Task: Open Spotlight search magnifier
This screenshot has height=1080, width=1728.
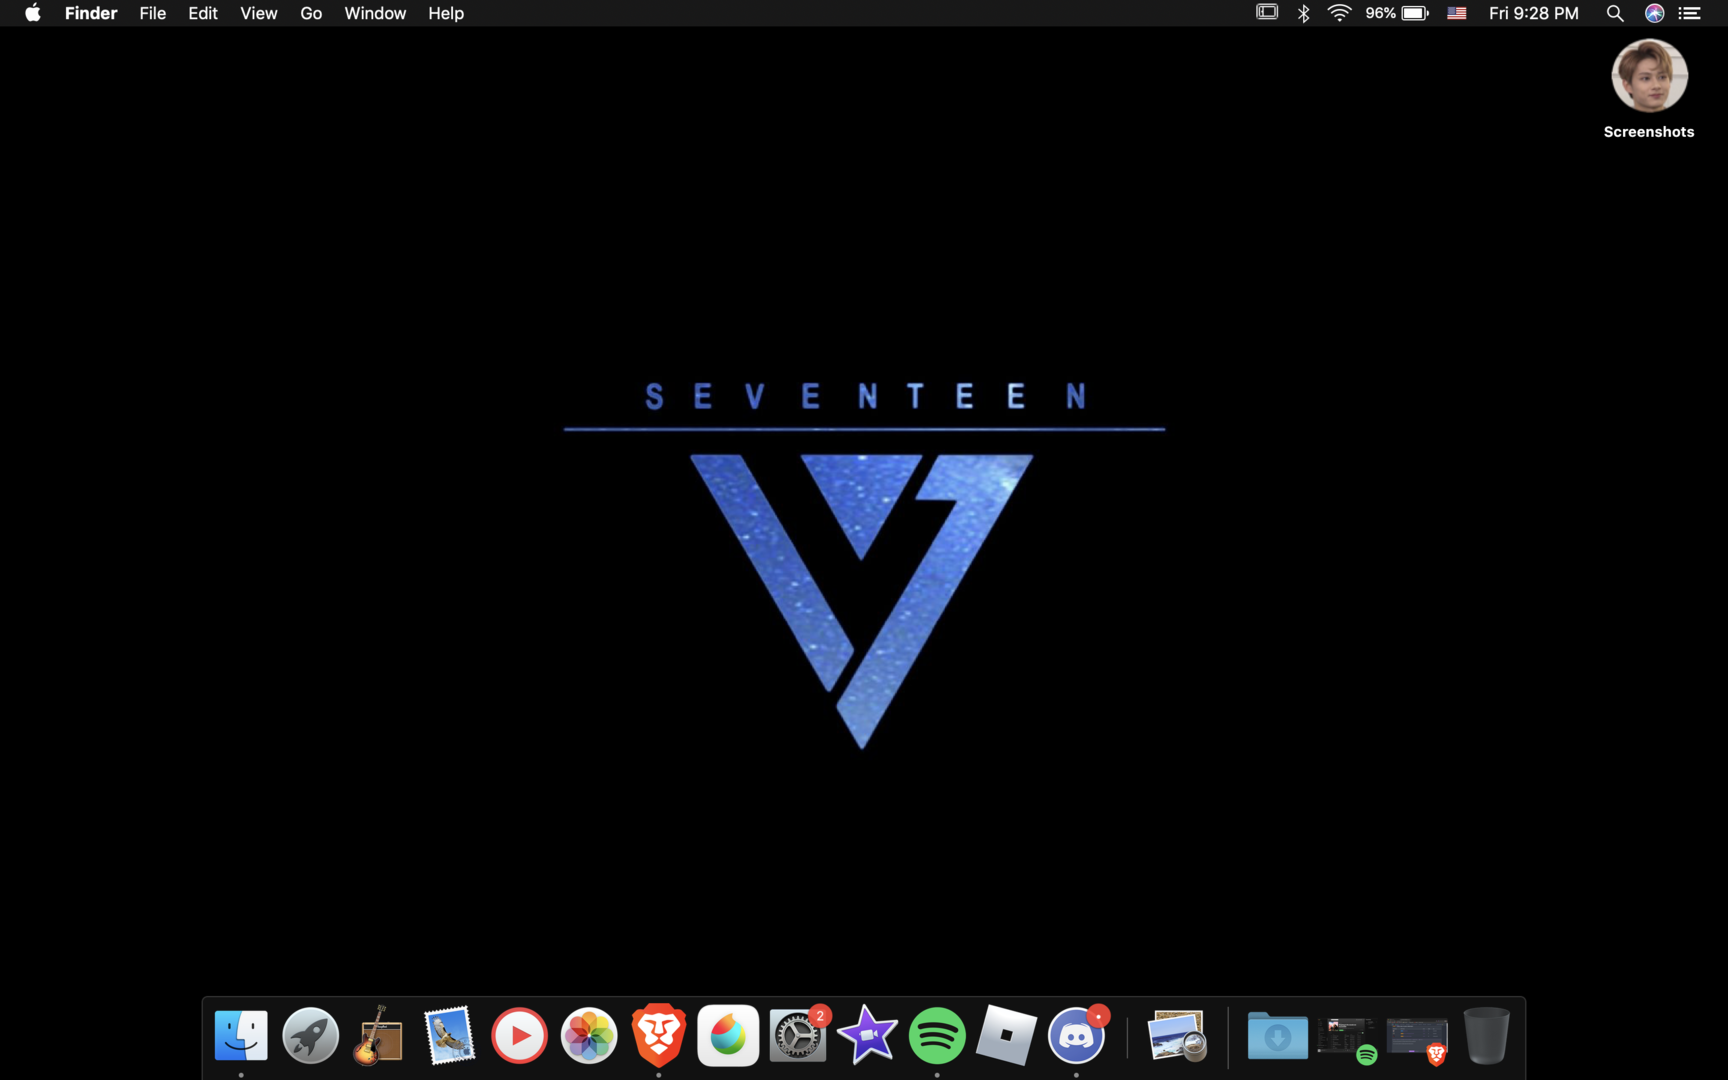Action: (x=1615, y=13)
